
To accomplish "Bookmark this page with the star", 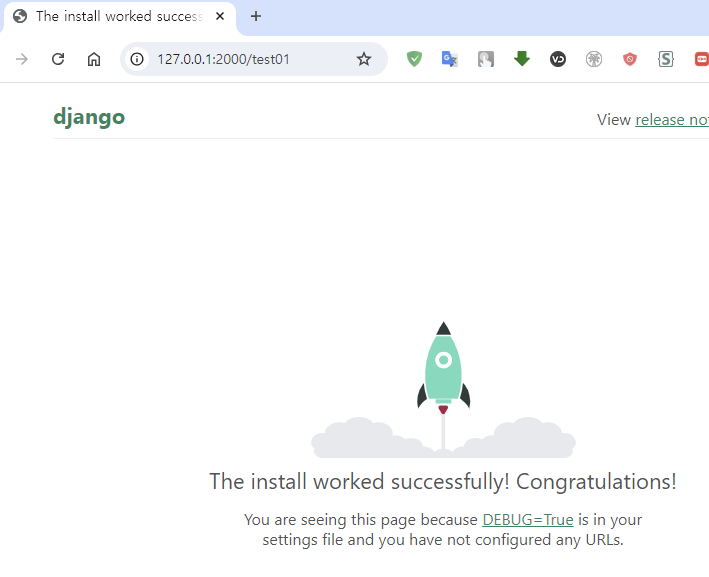I will click(x=364, y=59).
